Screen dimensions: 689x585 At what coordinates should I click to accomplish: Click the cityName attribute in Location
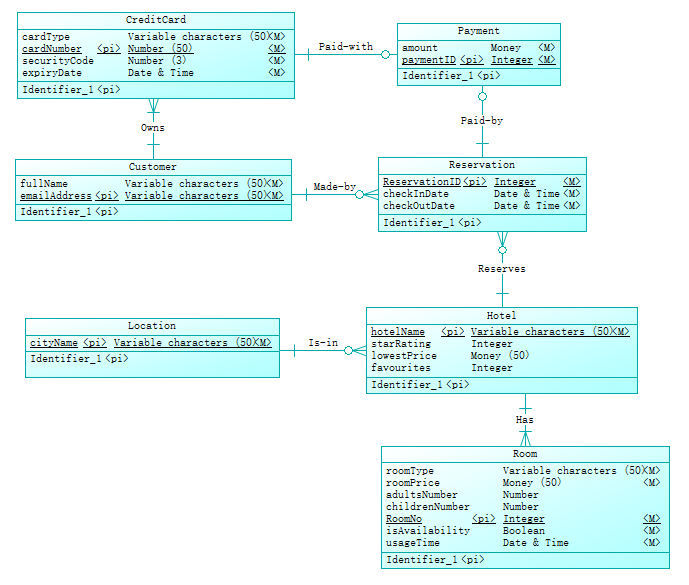[54, 343]
